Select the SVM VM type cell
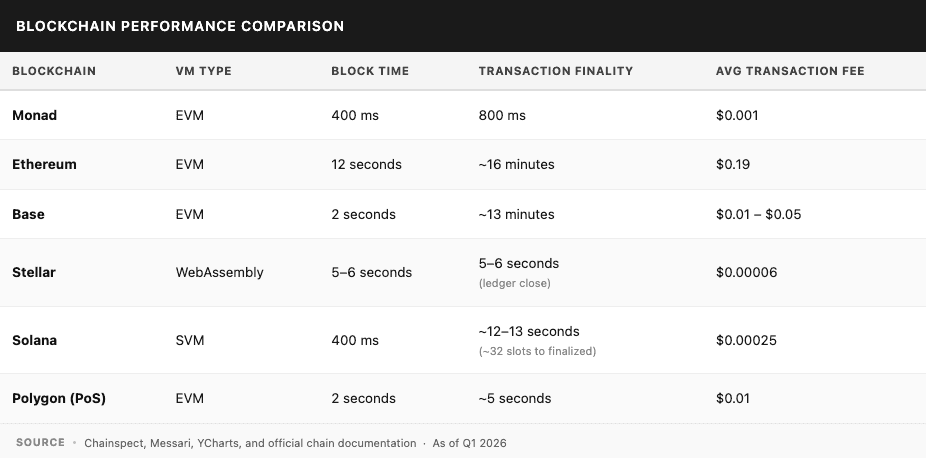 pos(190,340)
